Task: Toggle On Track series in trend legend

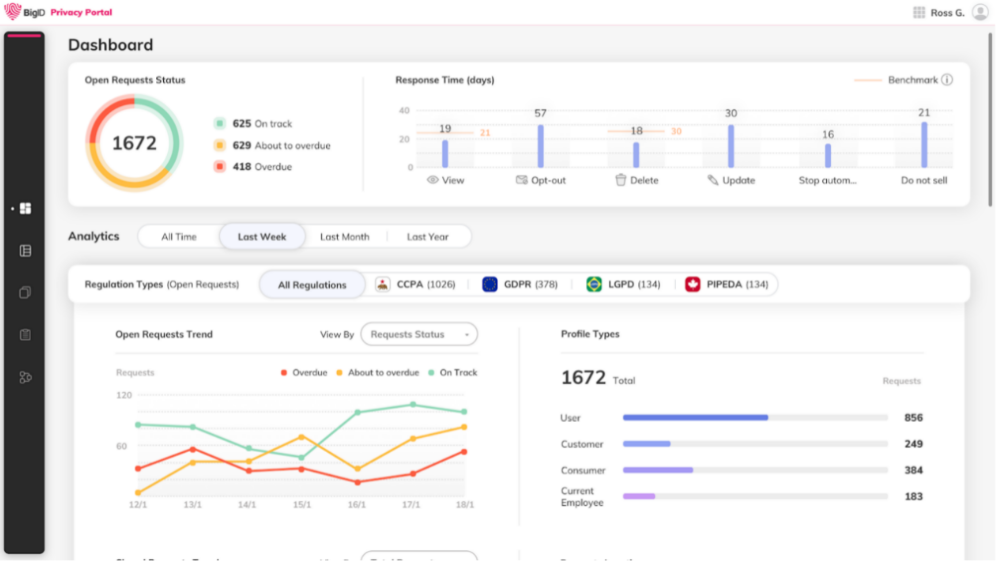Action: point(453,373)
